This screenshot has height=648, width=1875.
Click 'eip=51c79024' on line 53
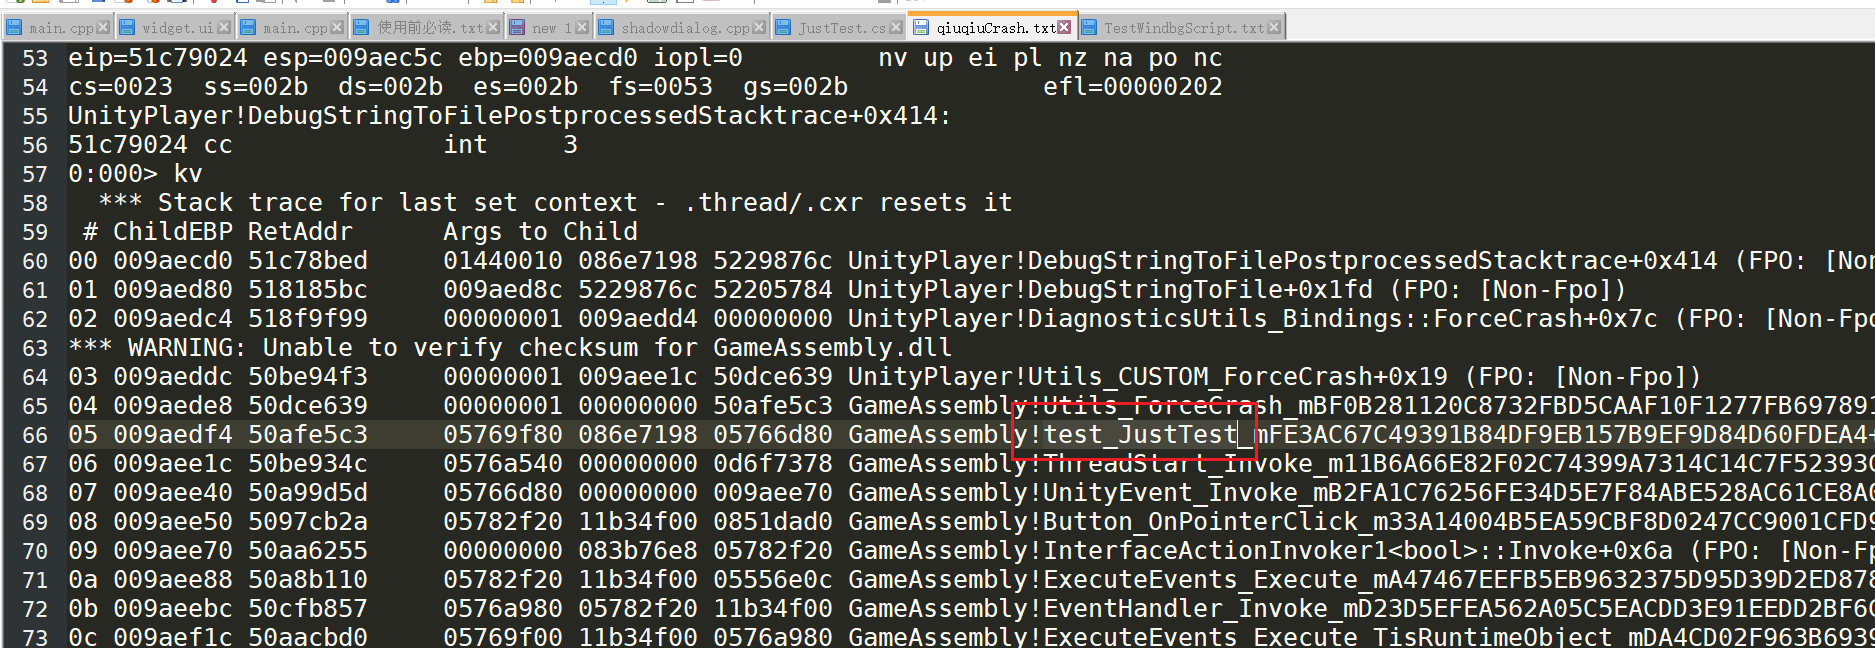[x=158, y=58]
